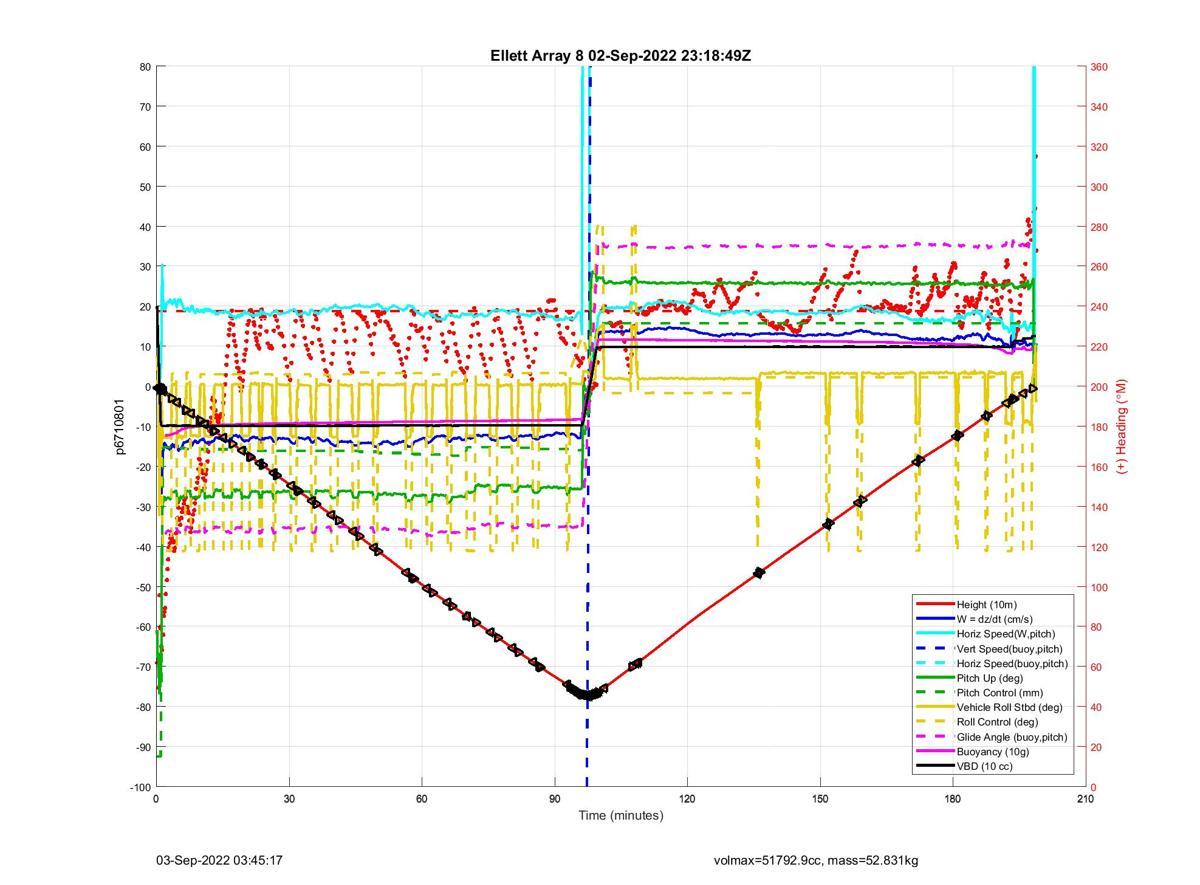Click the right axis label "(+) Heading (°M)"
The height and width of the screenshot is (885, 1200).
1121,426
